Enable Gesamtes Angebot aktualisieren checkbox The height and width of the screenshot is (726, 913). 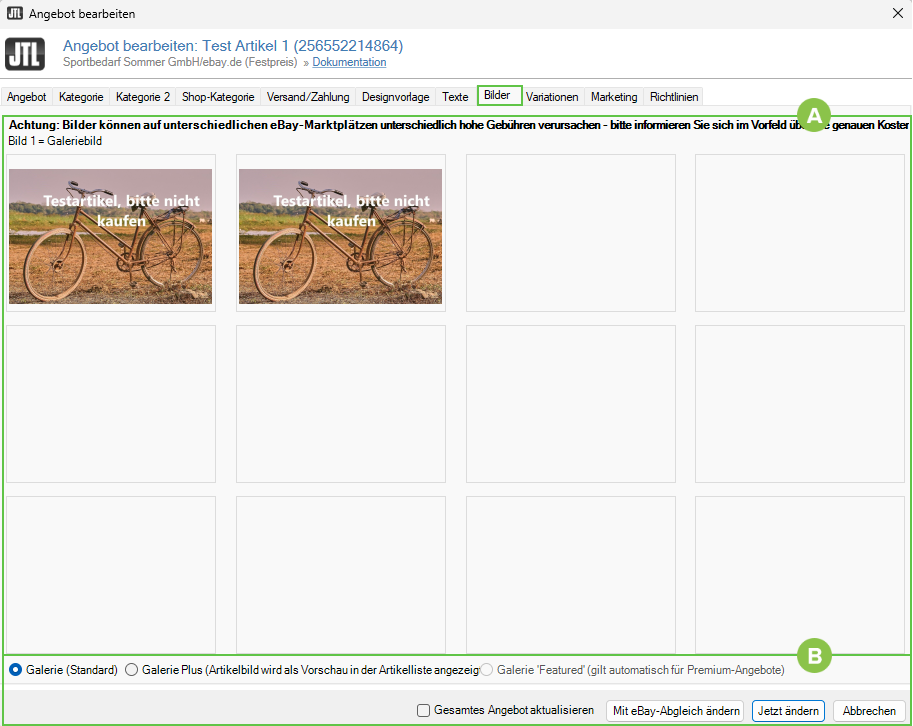pos(423,711)
